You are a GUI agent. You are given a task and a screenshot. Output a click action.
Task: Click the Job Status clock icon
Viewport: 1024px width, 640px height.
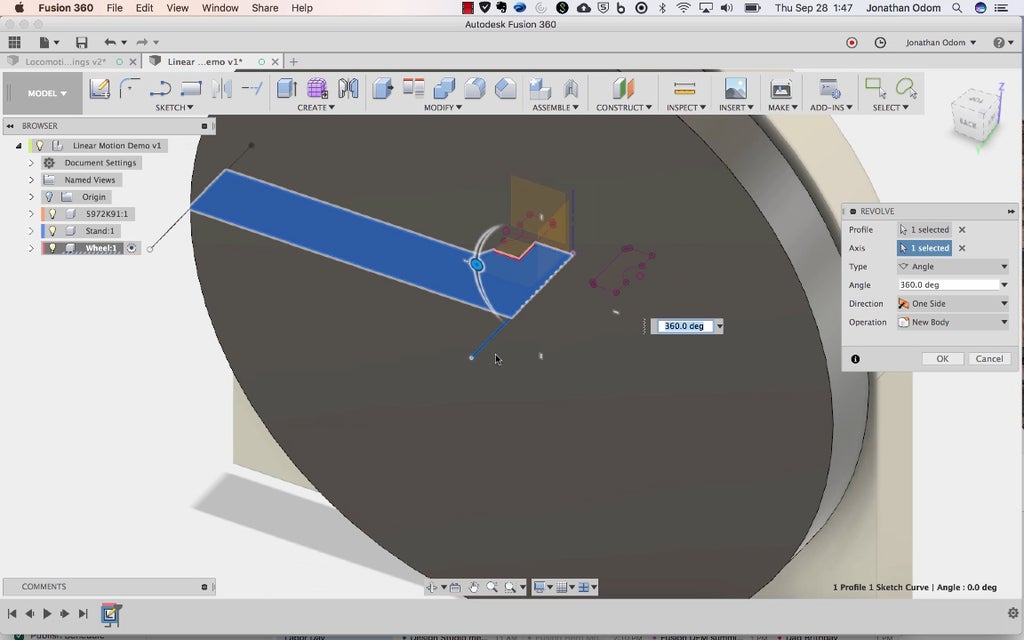point(880,43)
